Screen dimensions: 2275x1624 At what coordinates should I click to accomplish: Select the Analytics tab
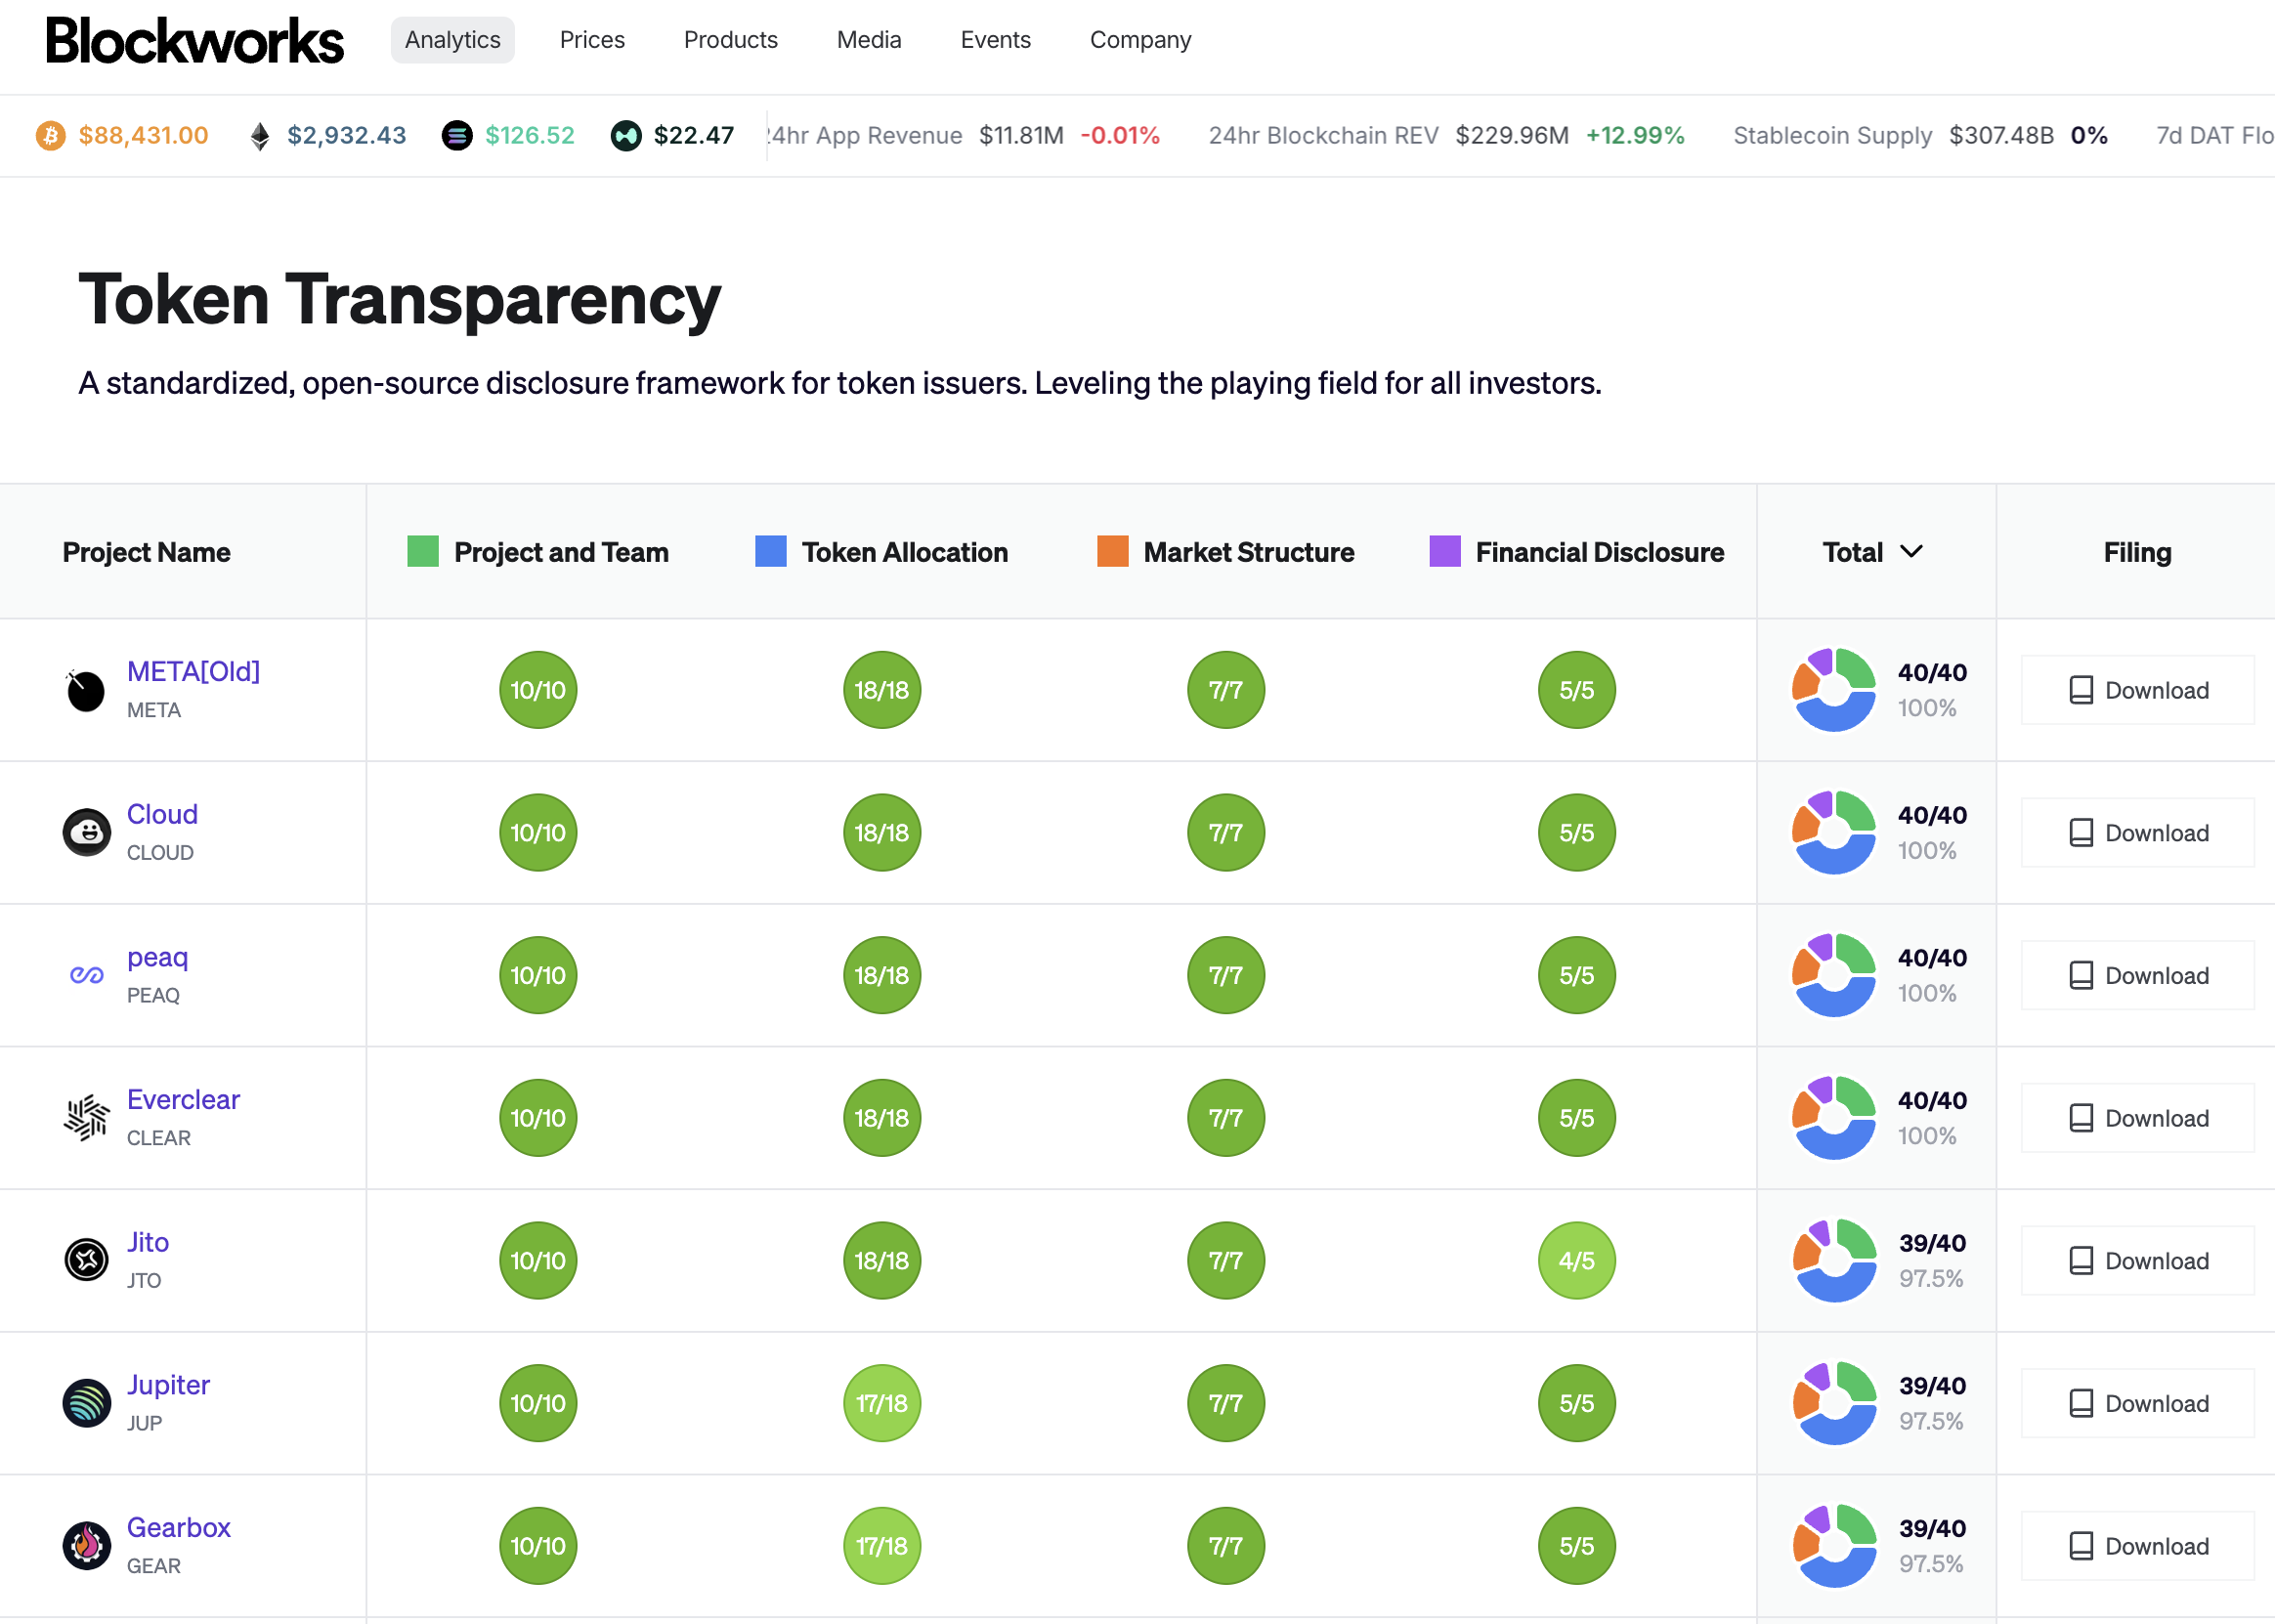click(x=452, y=40)
